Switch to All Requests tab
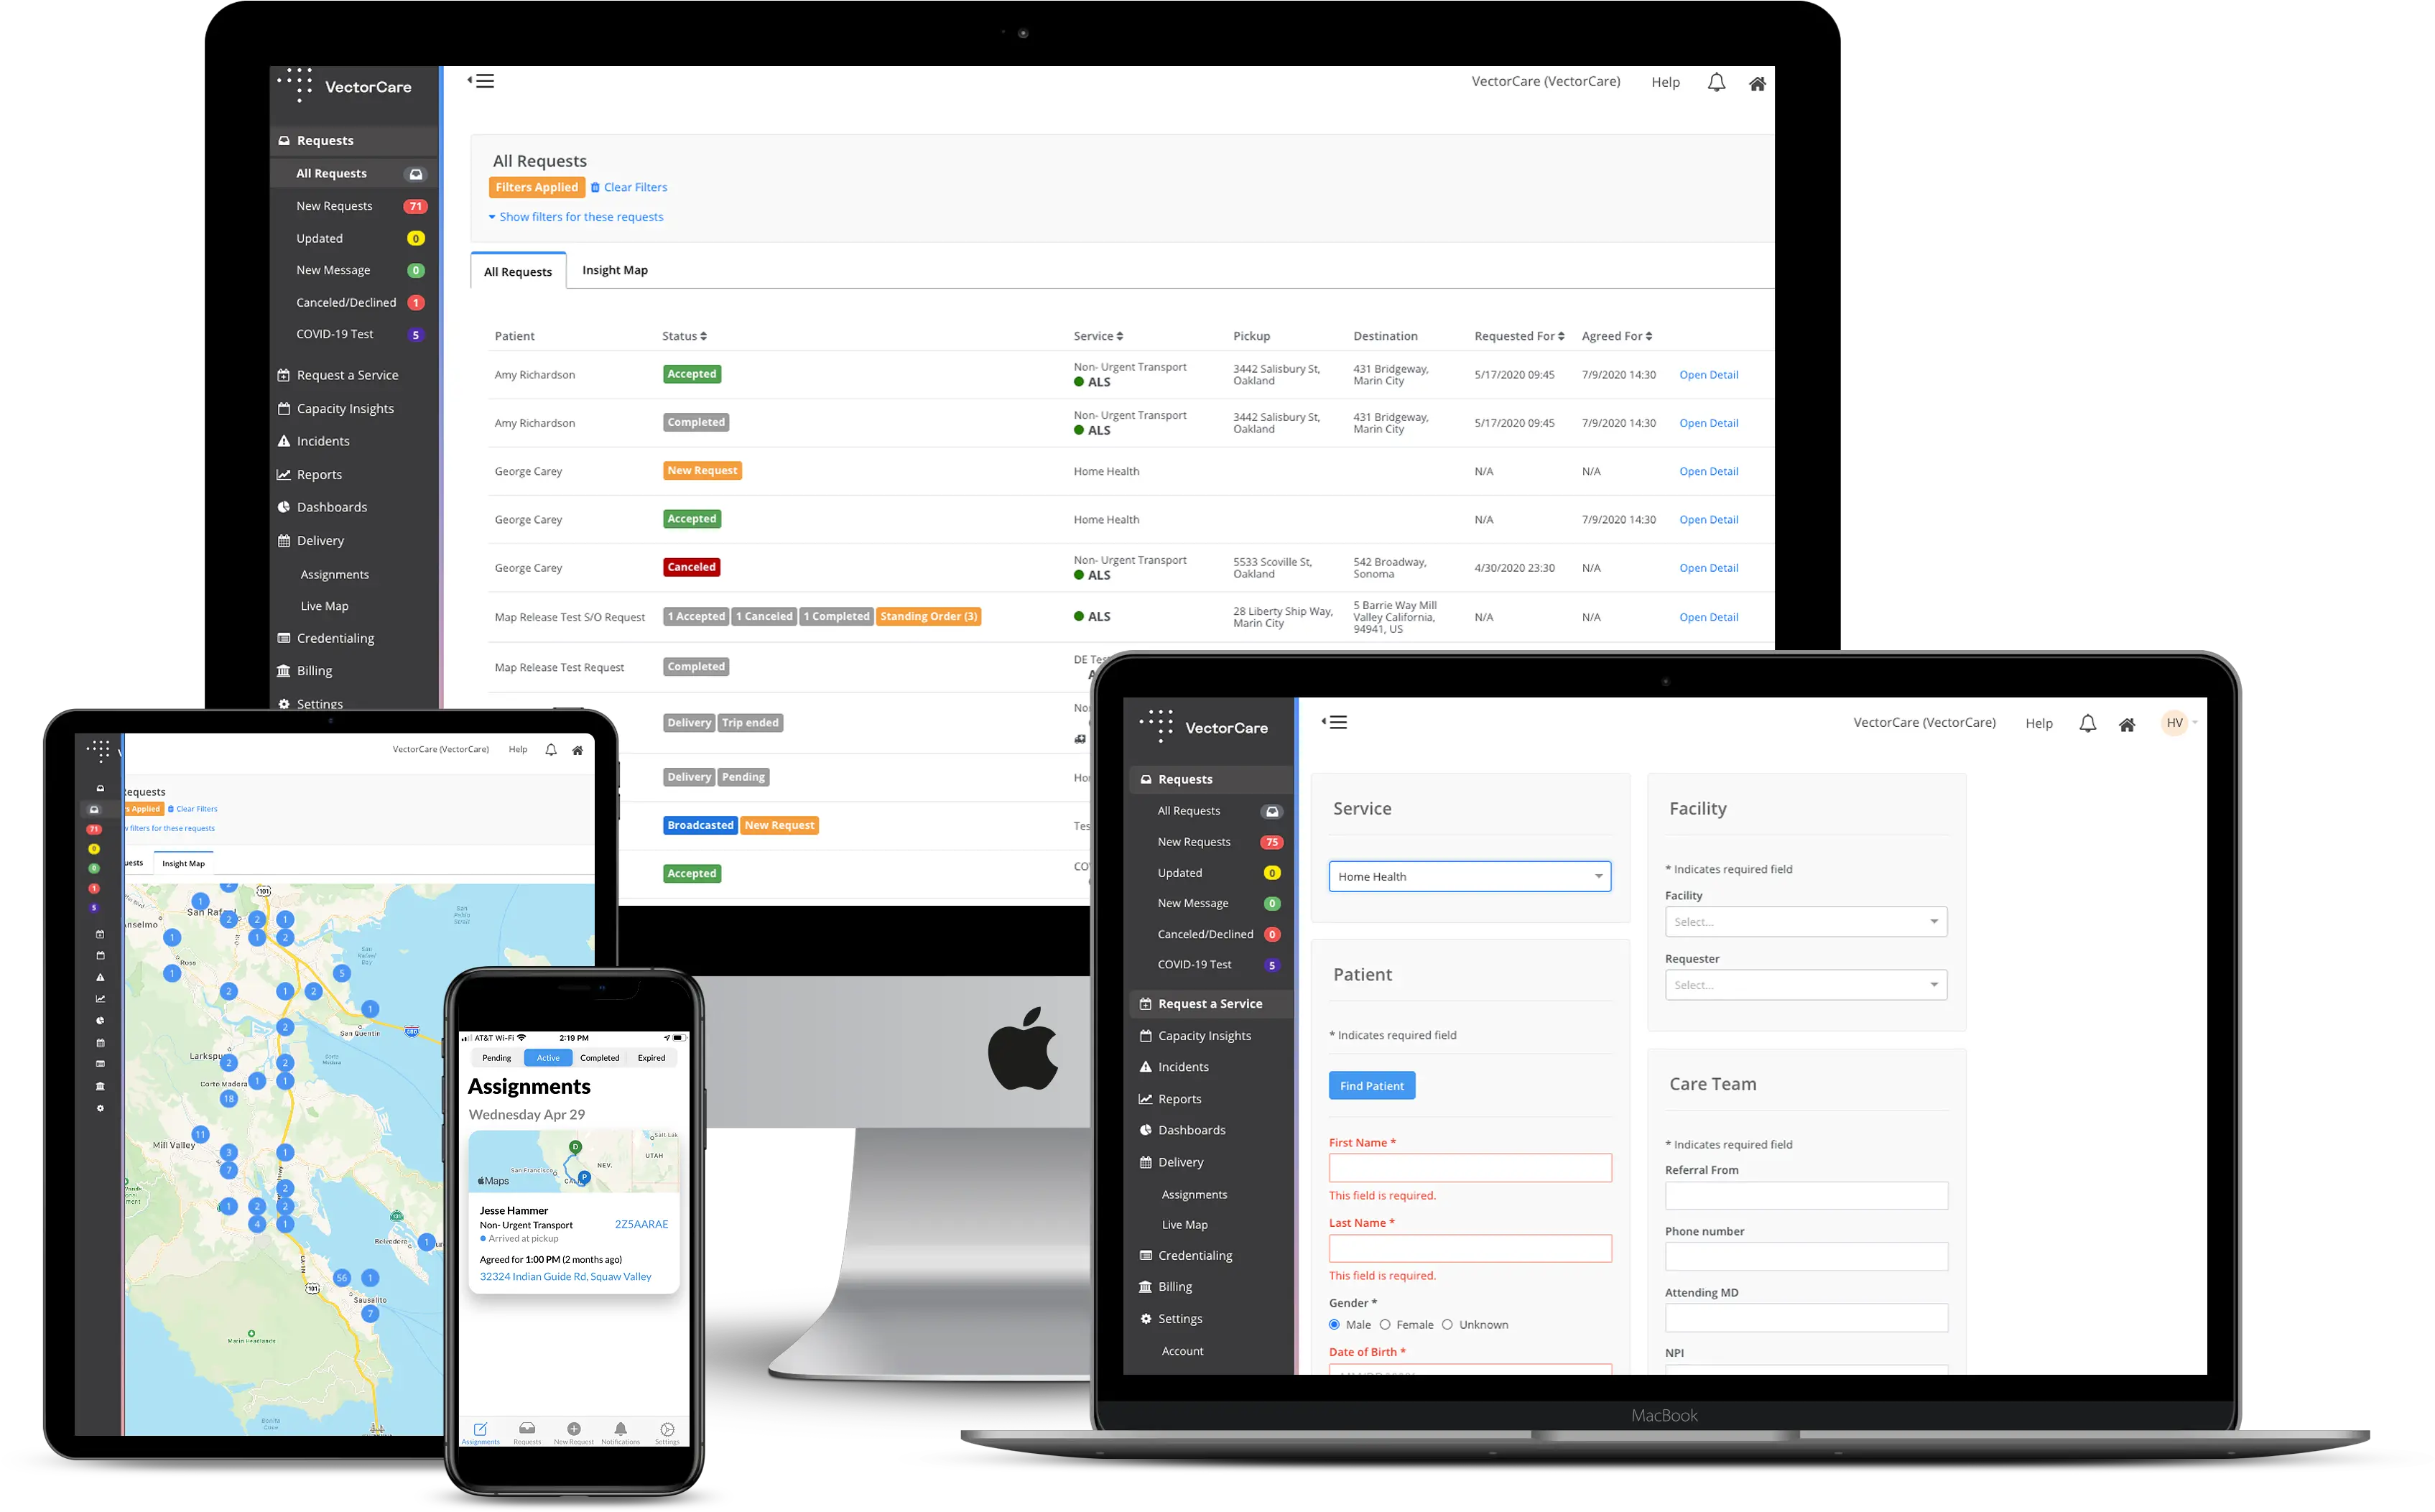The height and width of the screenshot is (1512, 2435). [x=516, y=270]
